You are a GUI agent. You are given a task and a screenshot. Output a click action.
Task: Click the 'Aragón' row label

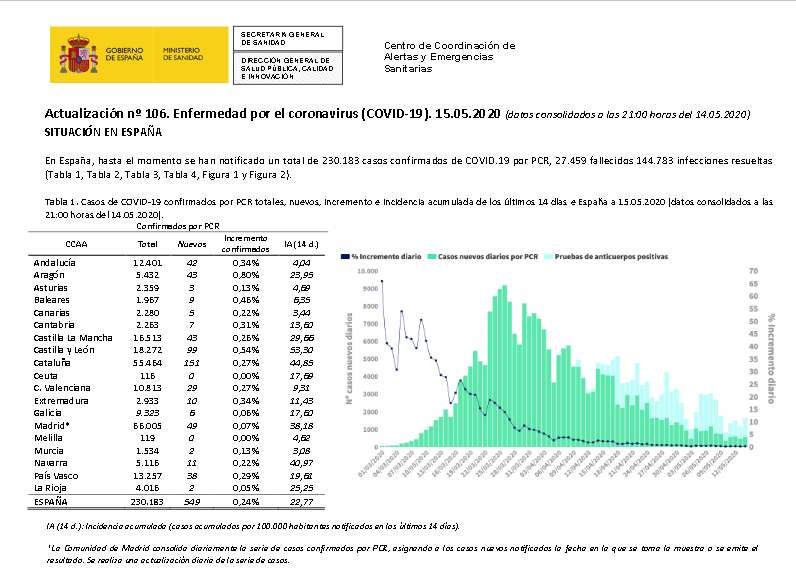click(49, 275)
